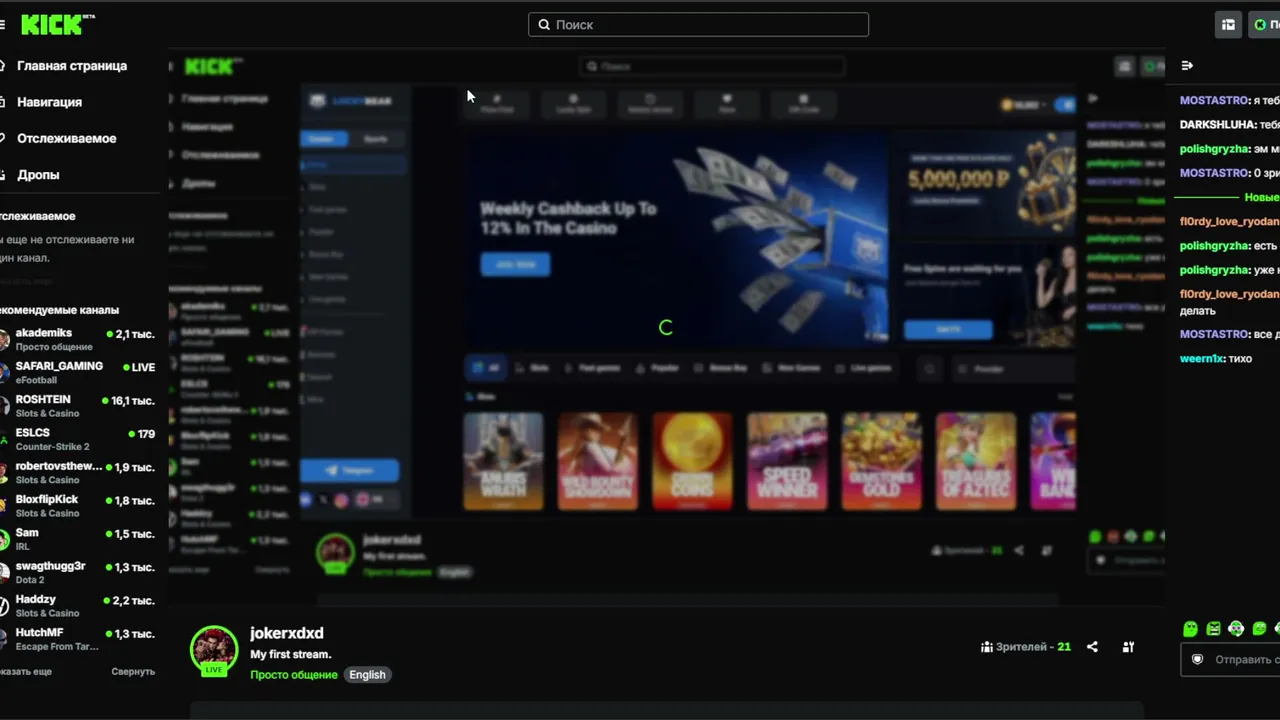
Task: Select the swagthugg3r Dota 2 channel row
Action: point(78,573)
